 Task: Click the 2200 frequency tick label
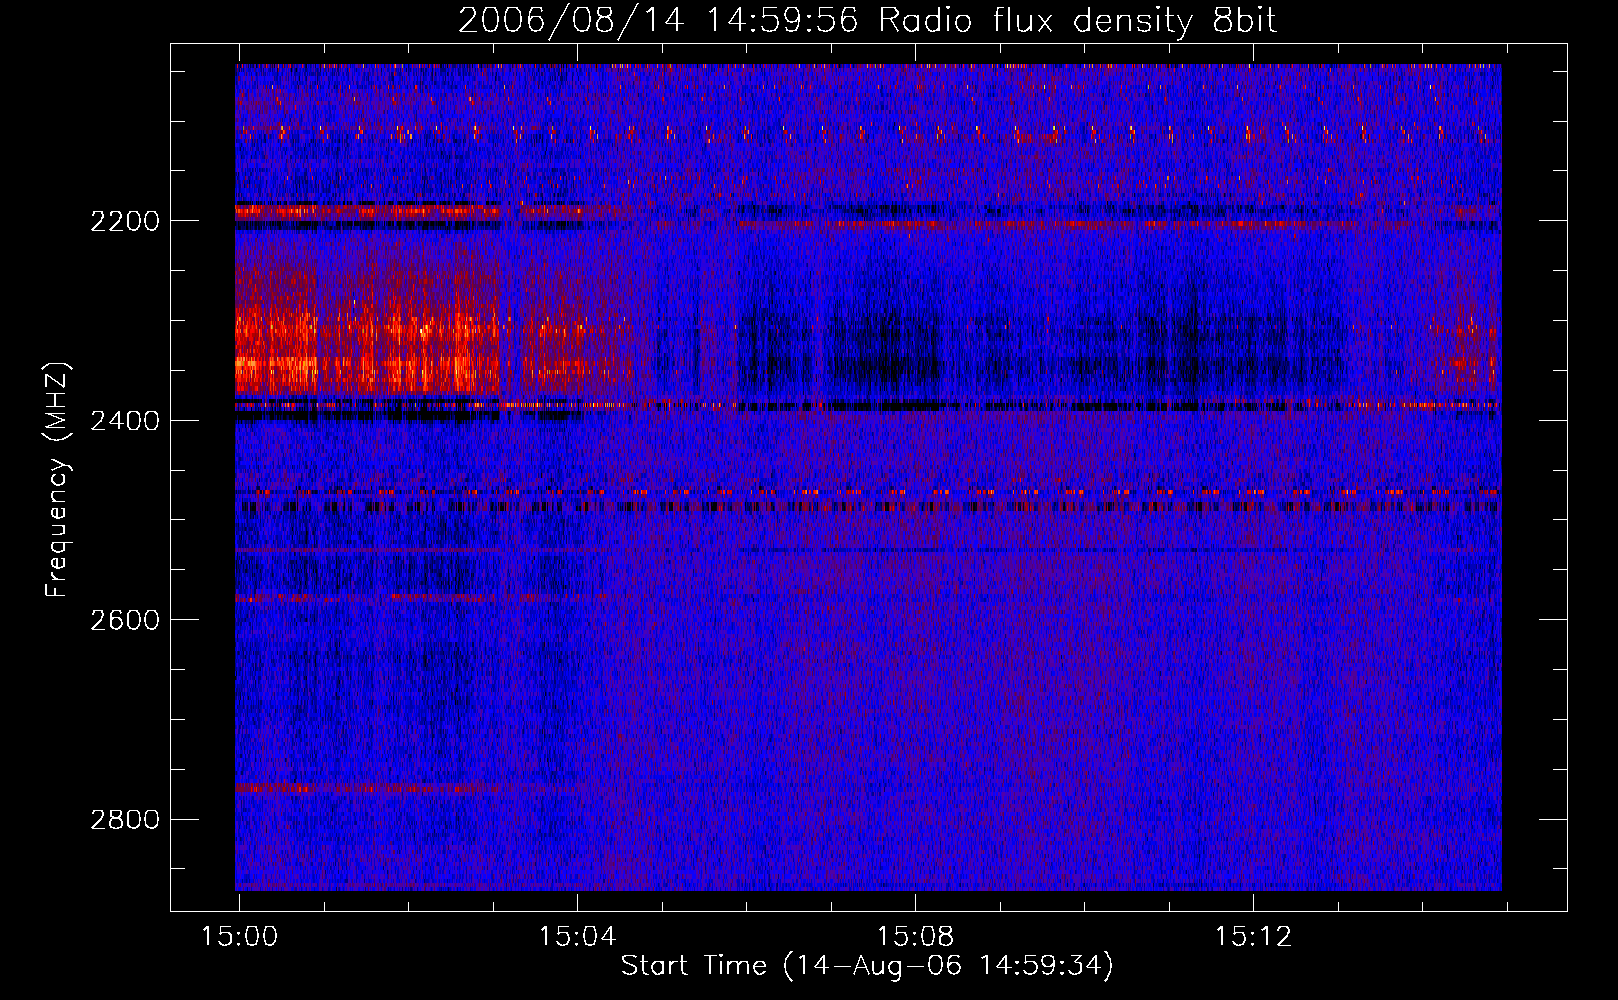point(125,221)
